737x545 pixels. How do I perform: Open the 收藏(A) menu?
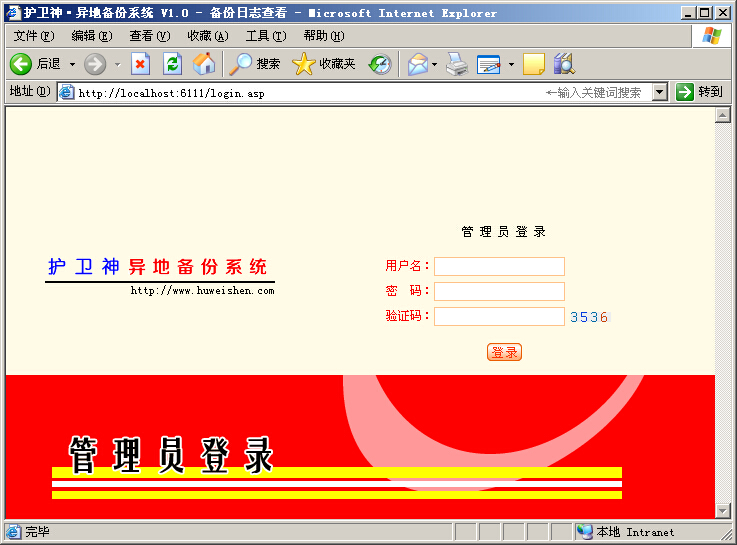(208, 36)
